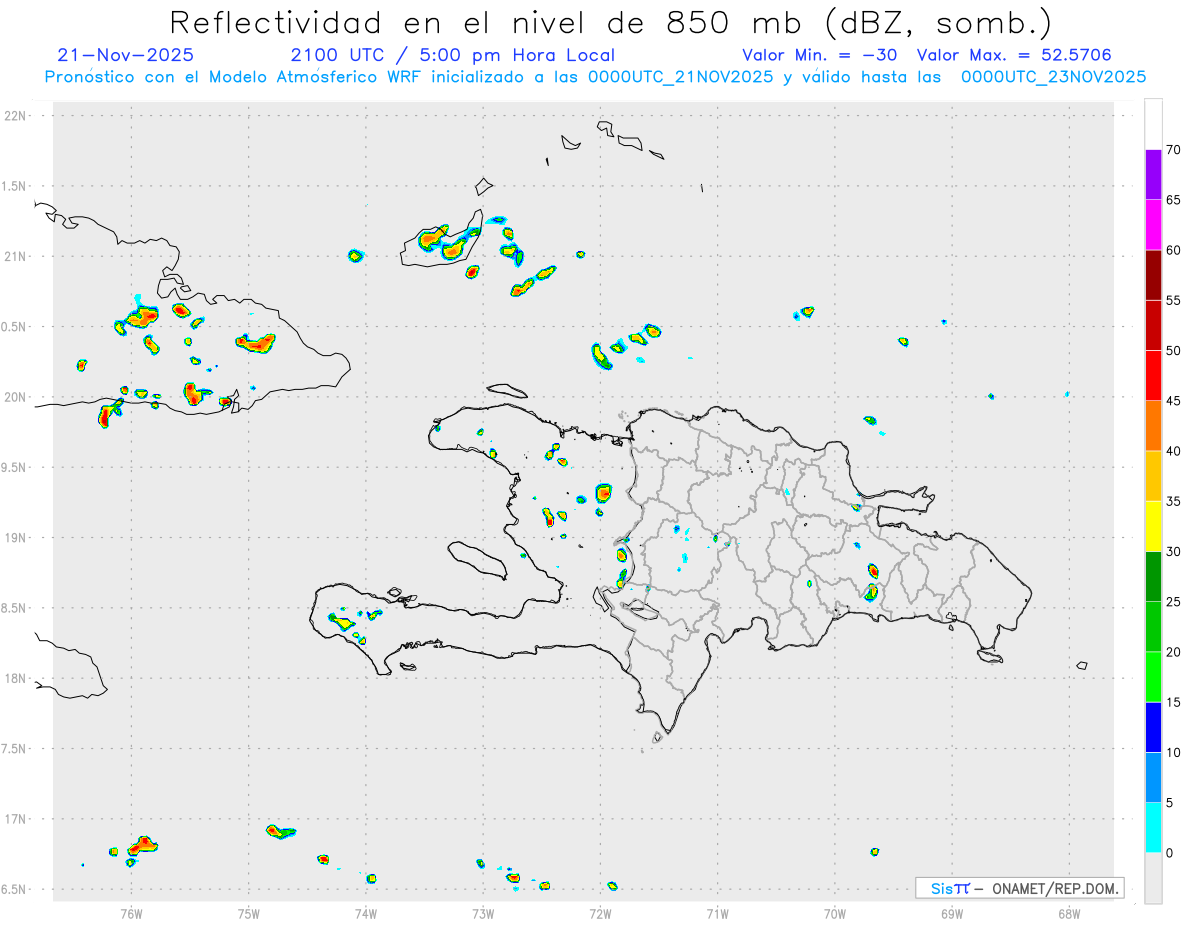
Task: Pick the gray bottom legend color below 0
Action: click(1153, 878)
